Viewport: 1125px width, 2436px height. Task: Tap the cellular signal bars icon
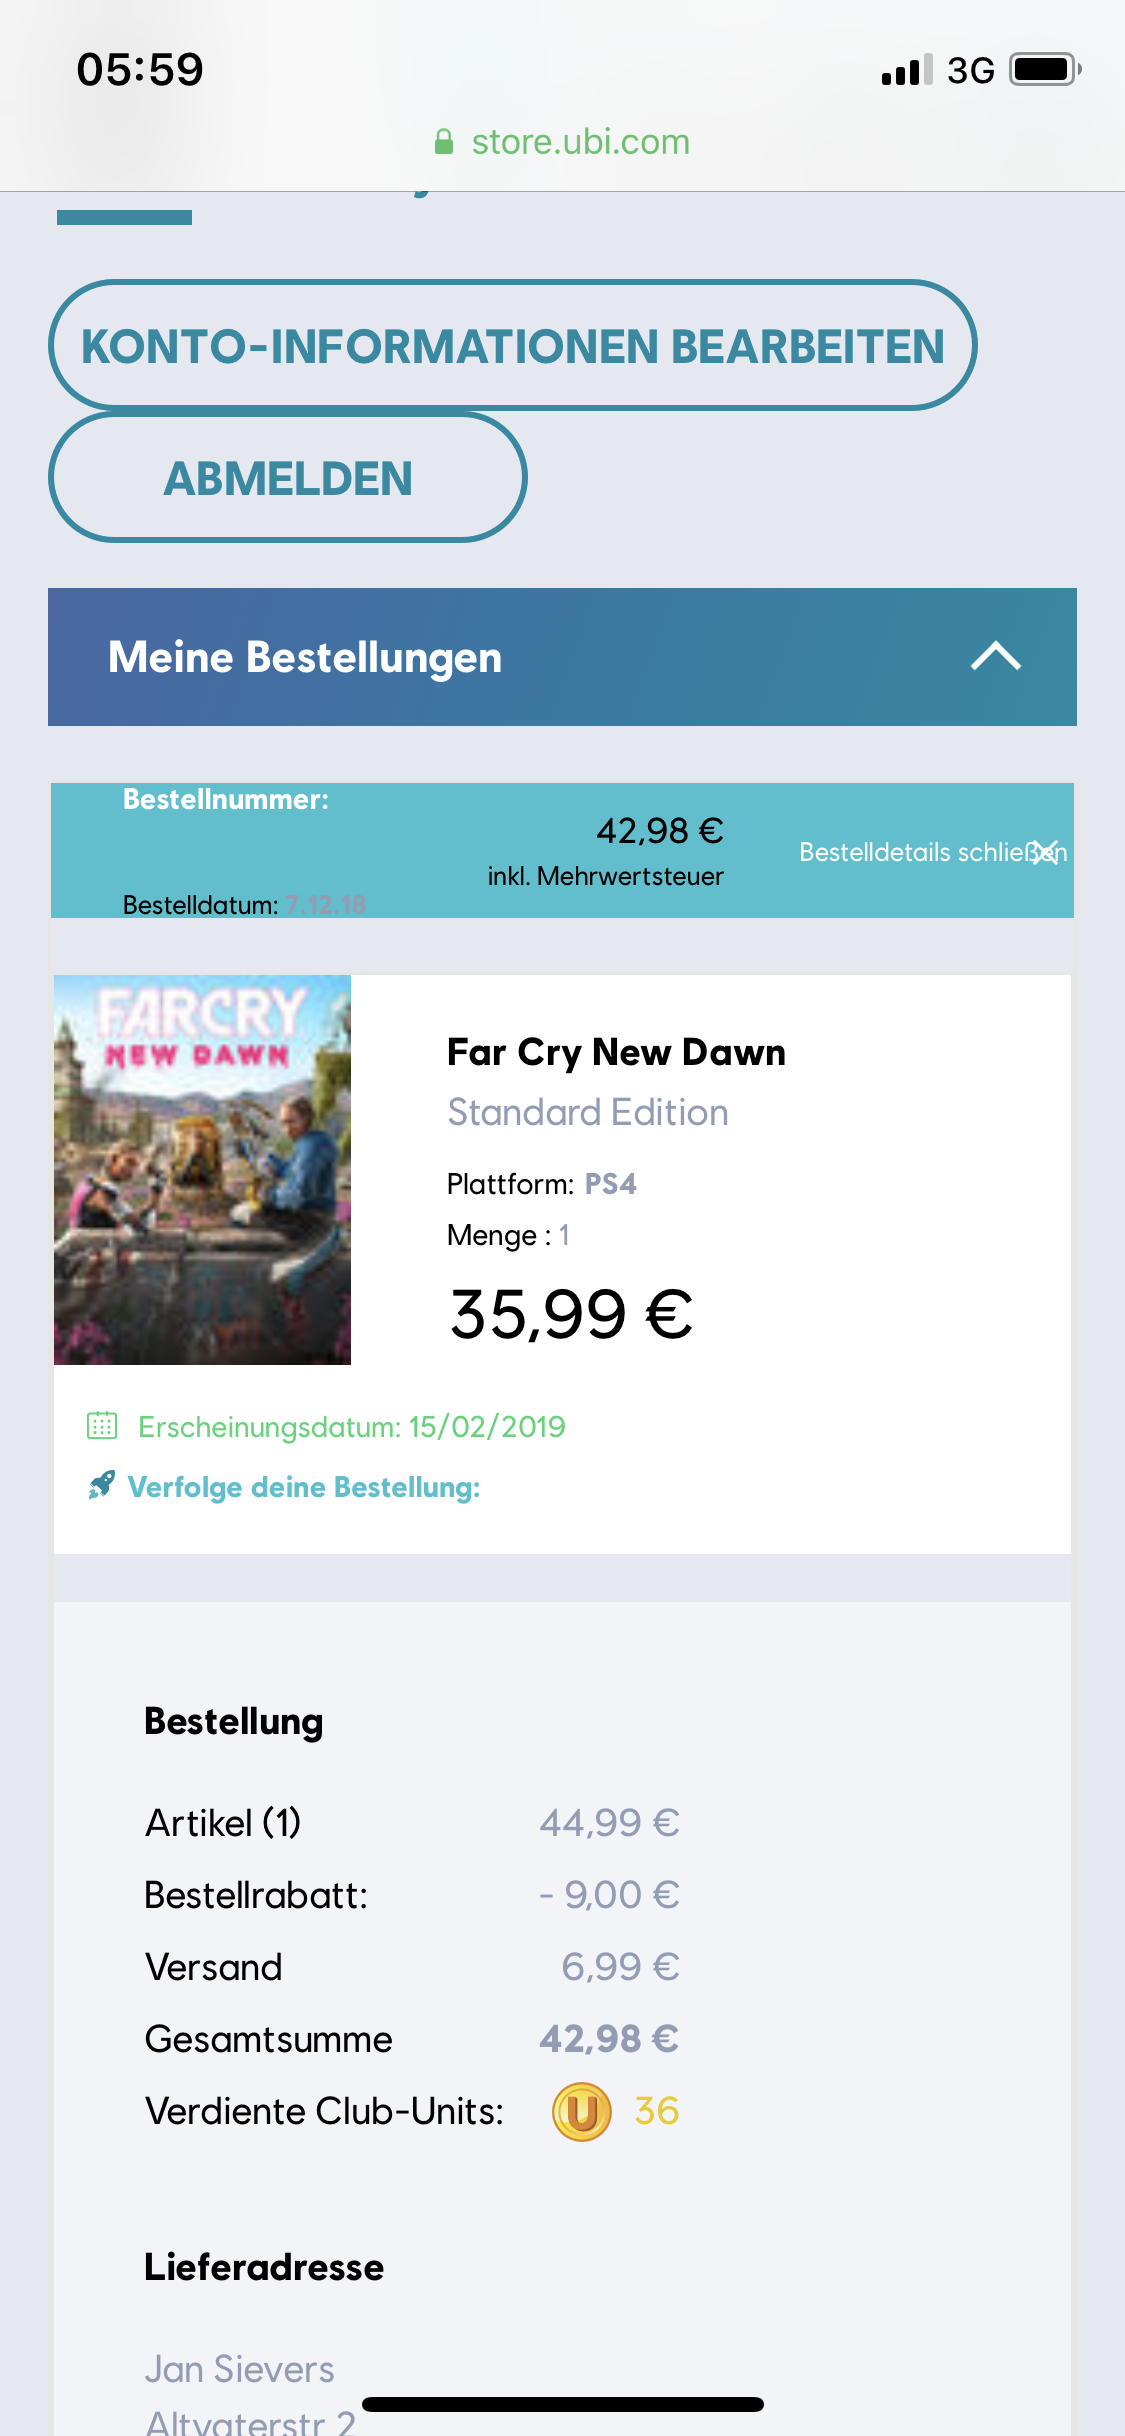coord(906,70)
